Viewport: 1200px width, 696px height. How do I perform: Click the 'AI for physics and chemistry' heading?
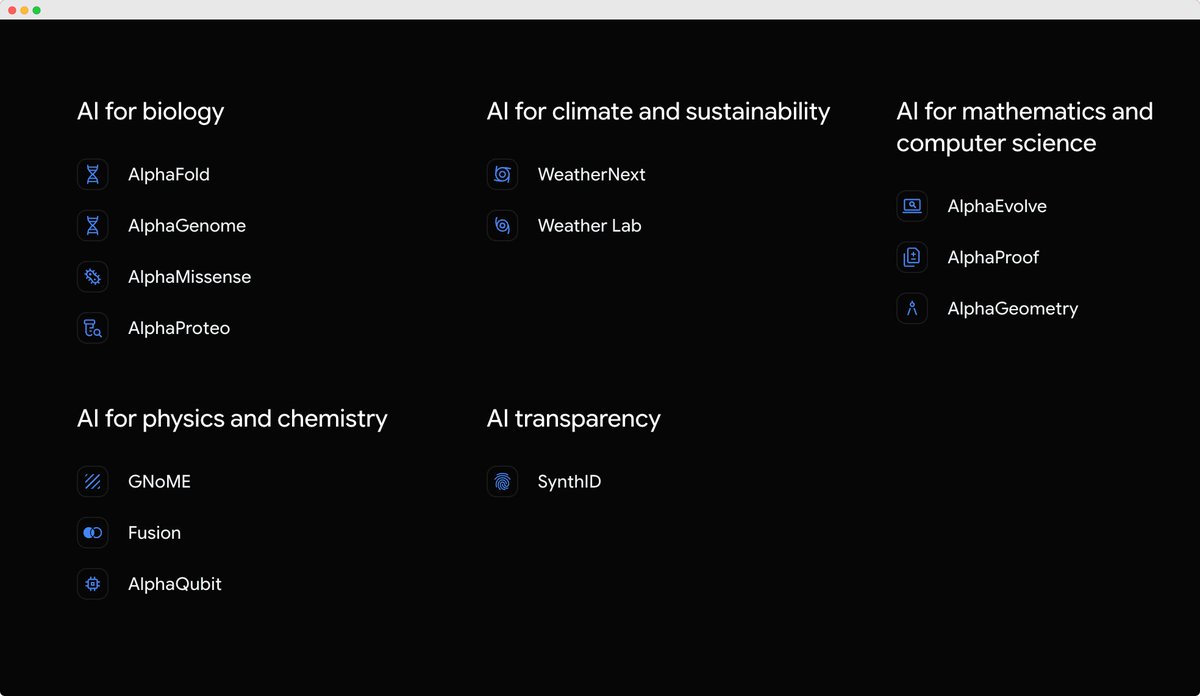232,418
